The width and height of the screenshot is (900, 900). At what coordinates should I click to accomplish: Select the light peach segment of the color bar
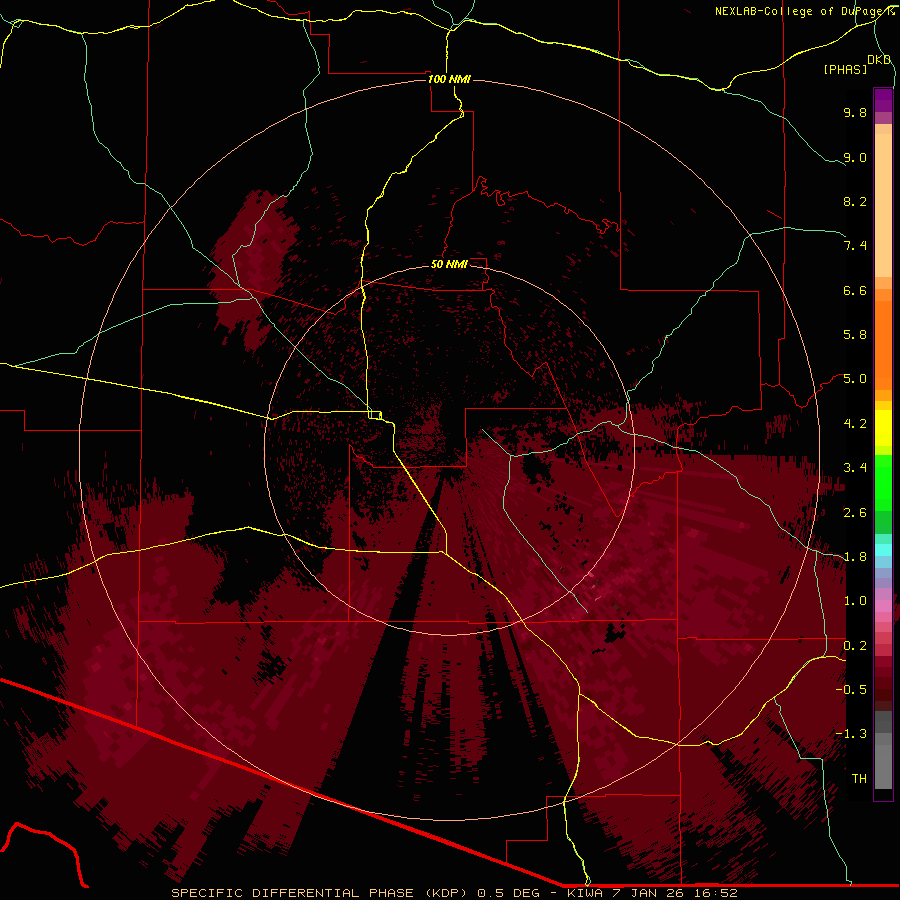(x=883, y=205)
